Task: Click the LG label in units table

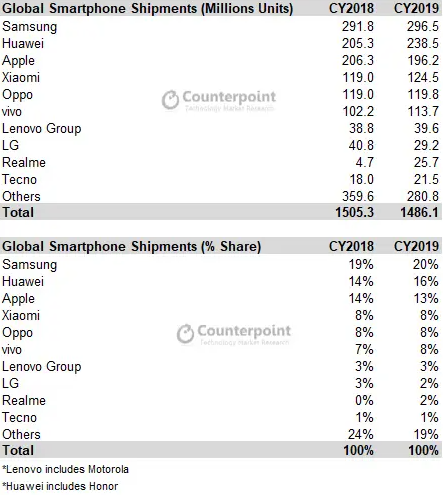Action: [10, 145]
